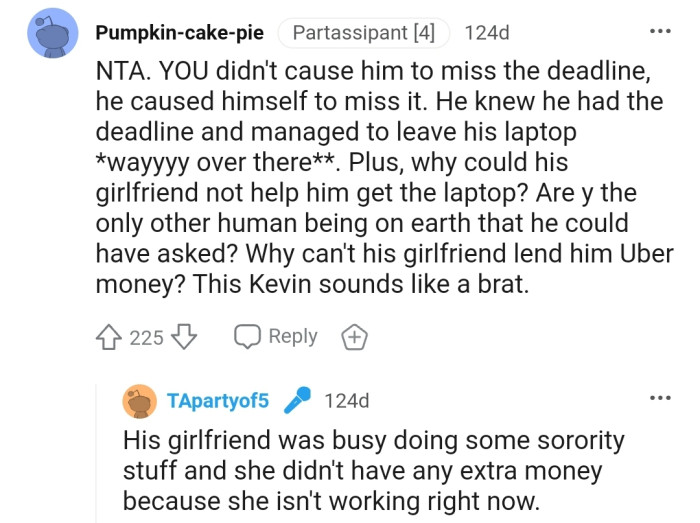The height and width of the screenshot is (523, 700).
Task: Click the 225 vote score
Action: pyautogui.click(x=146, y=337)
